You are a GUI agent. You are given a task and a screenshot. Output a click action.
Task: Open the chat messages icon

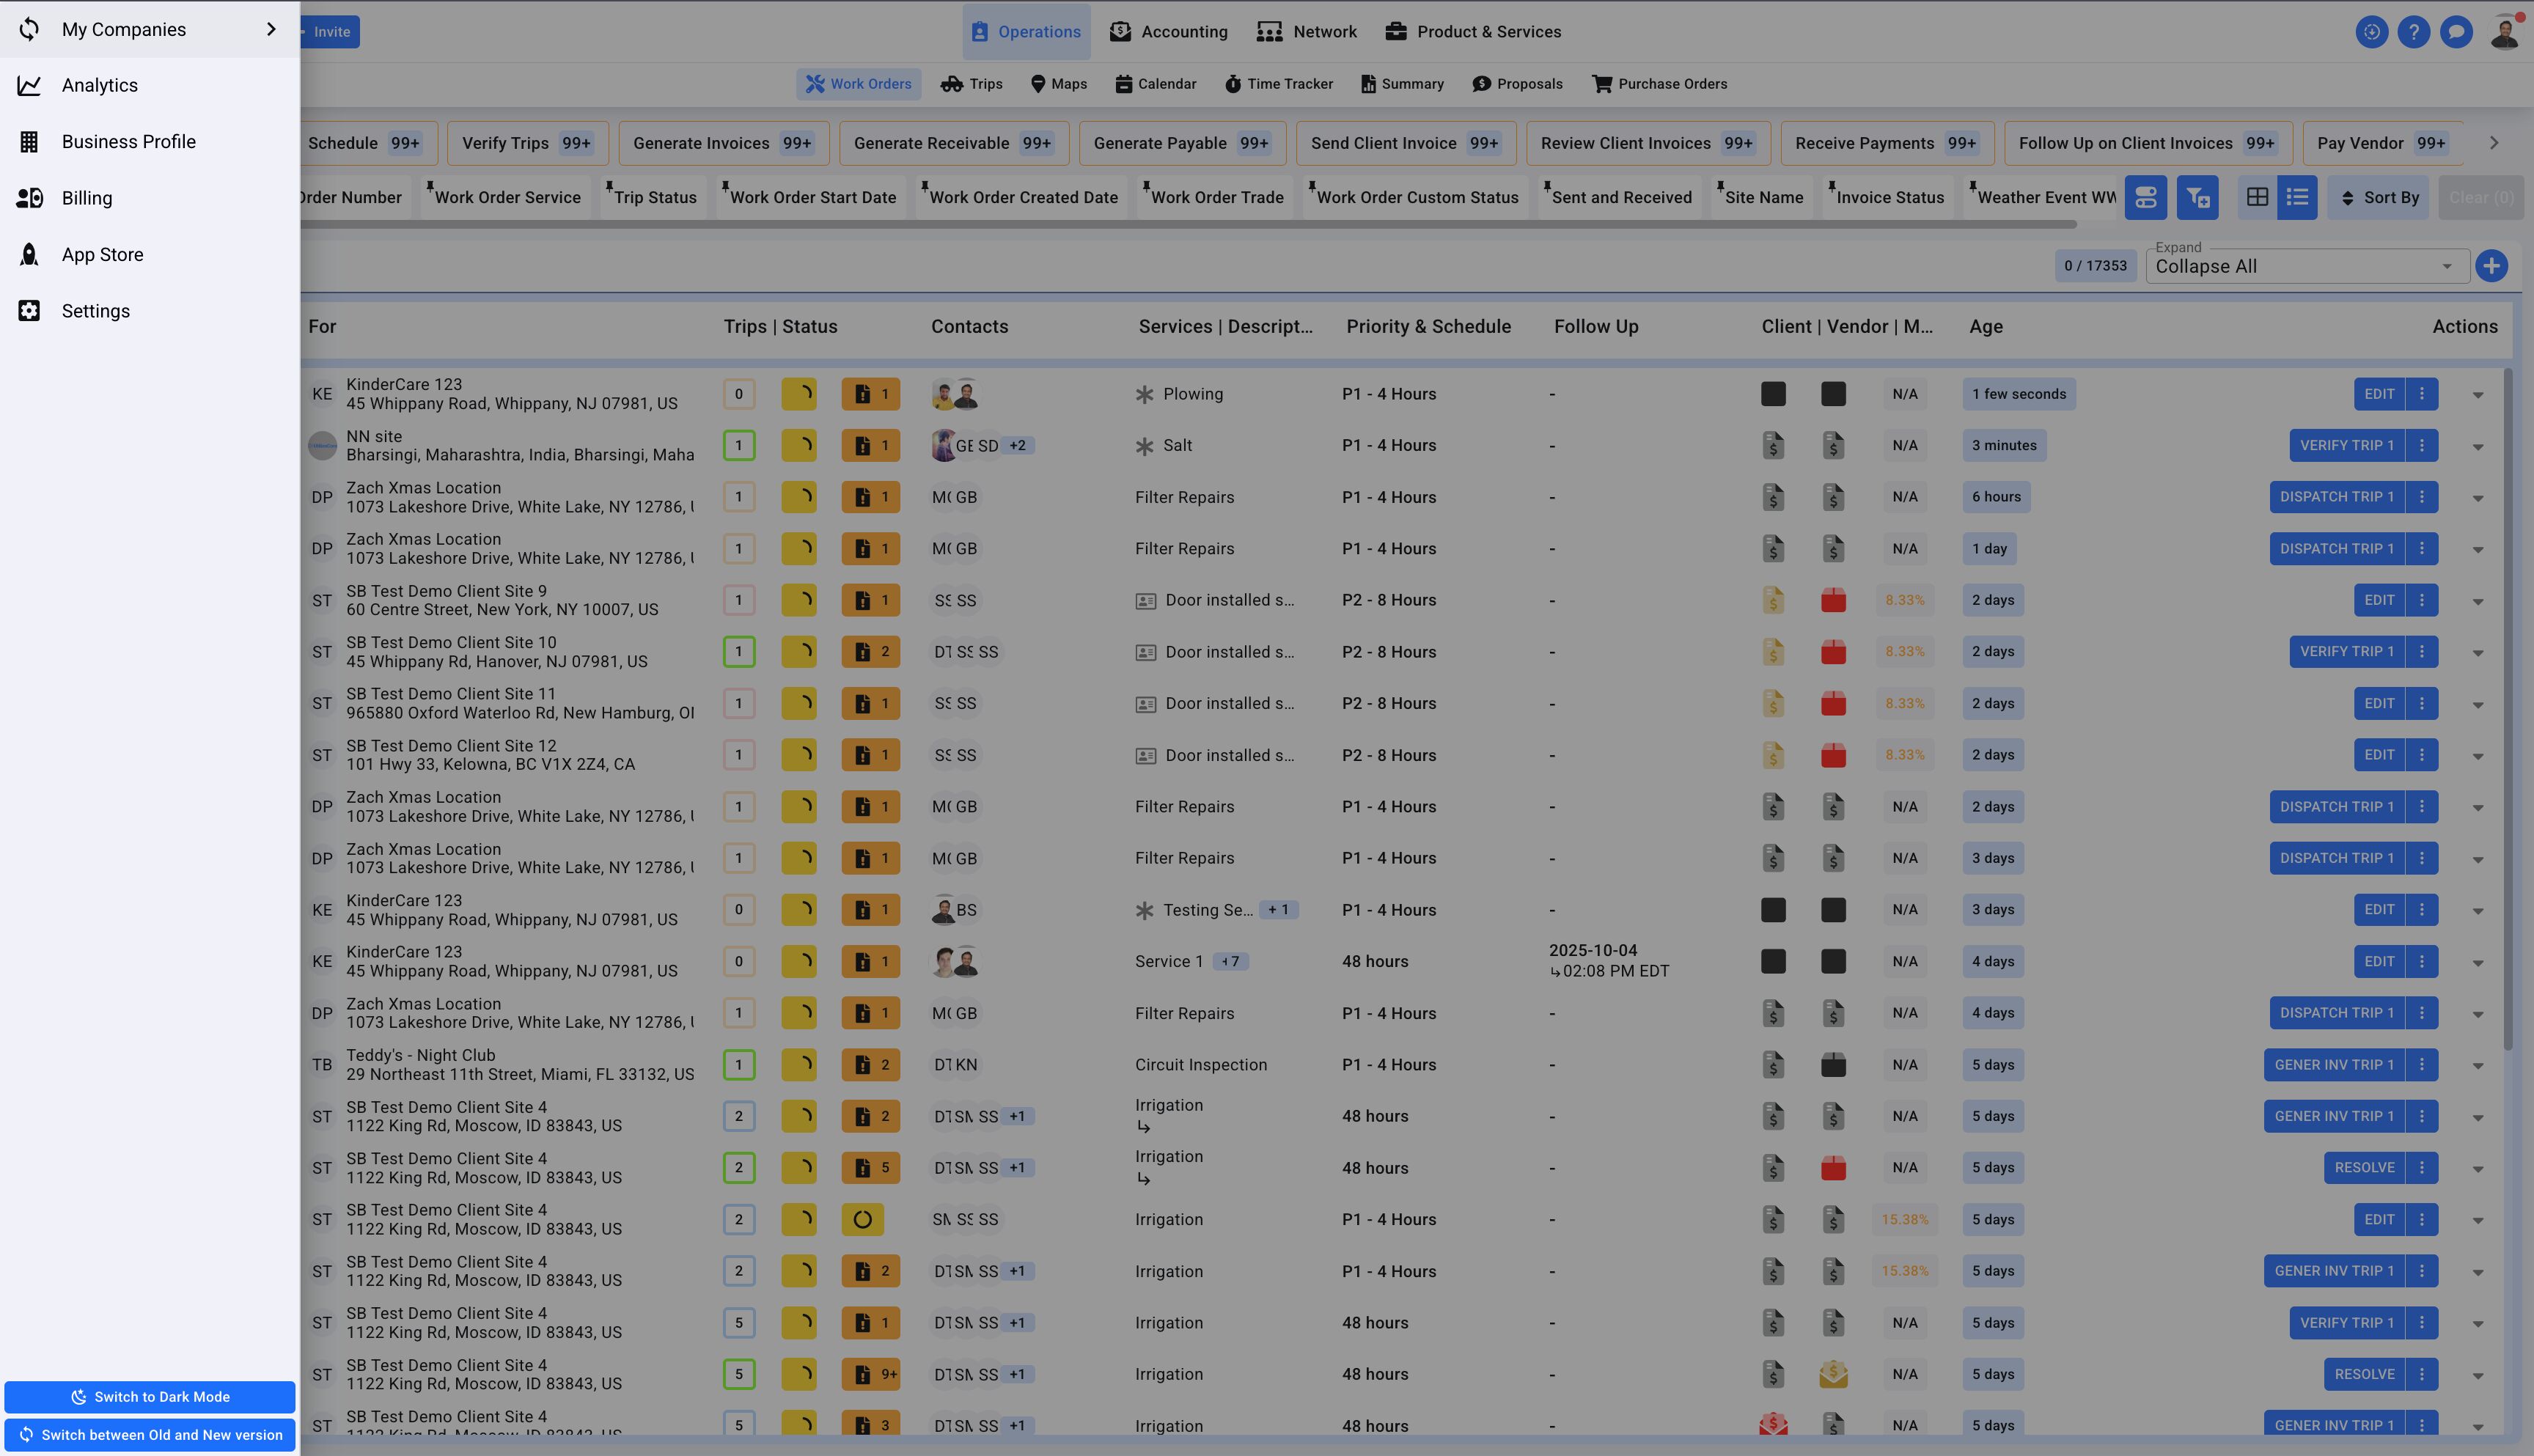[x=2456, y=32]
